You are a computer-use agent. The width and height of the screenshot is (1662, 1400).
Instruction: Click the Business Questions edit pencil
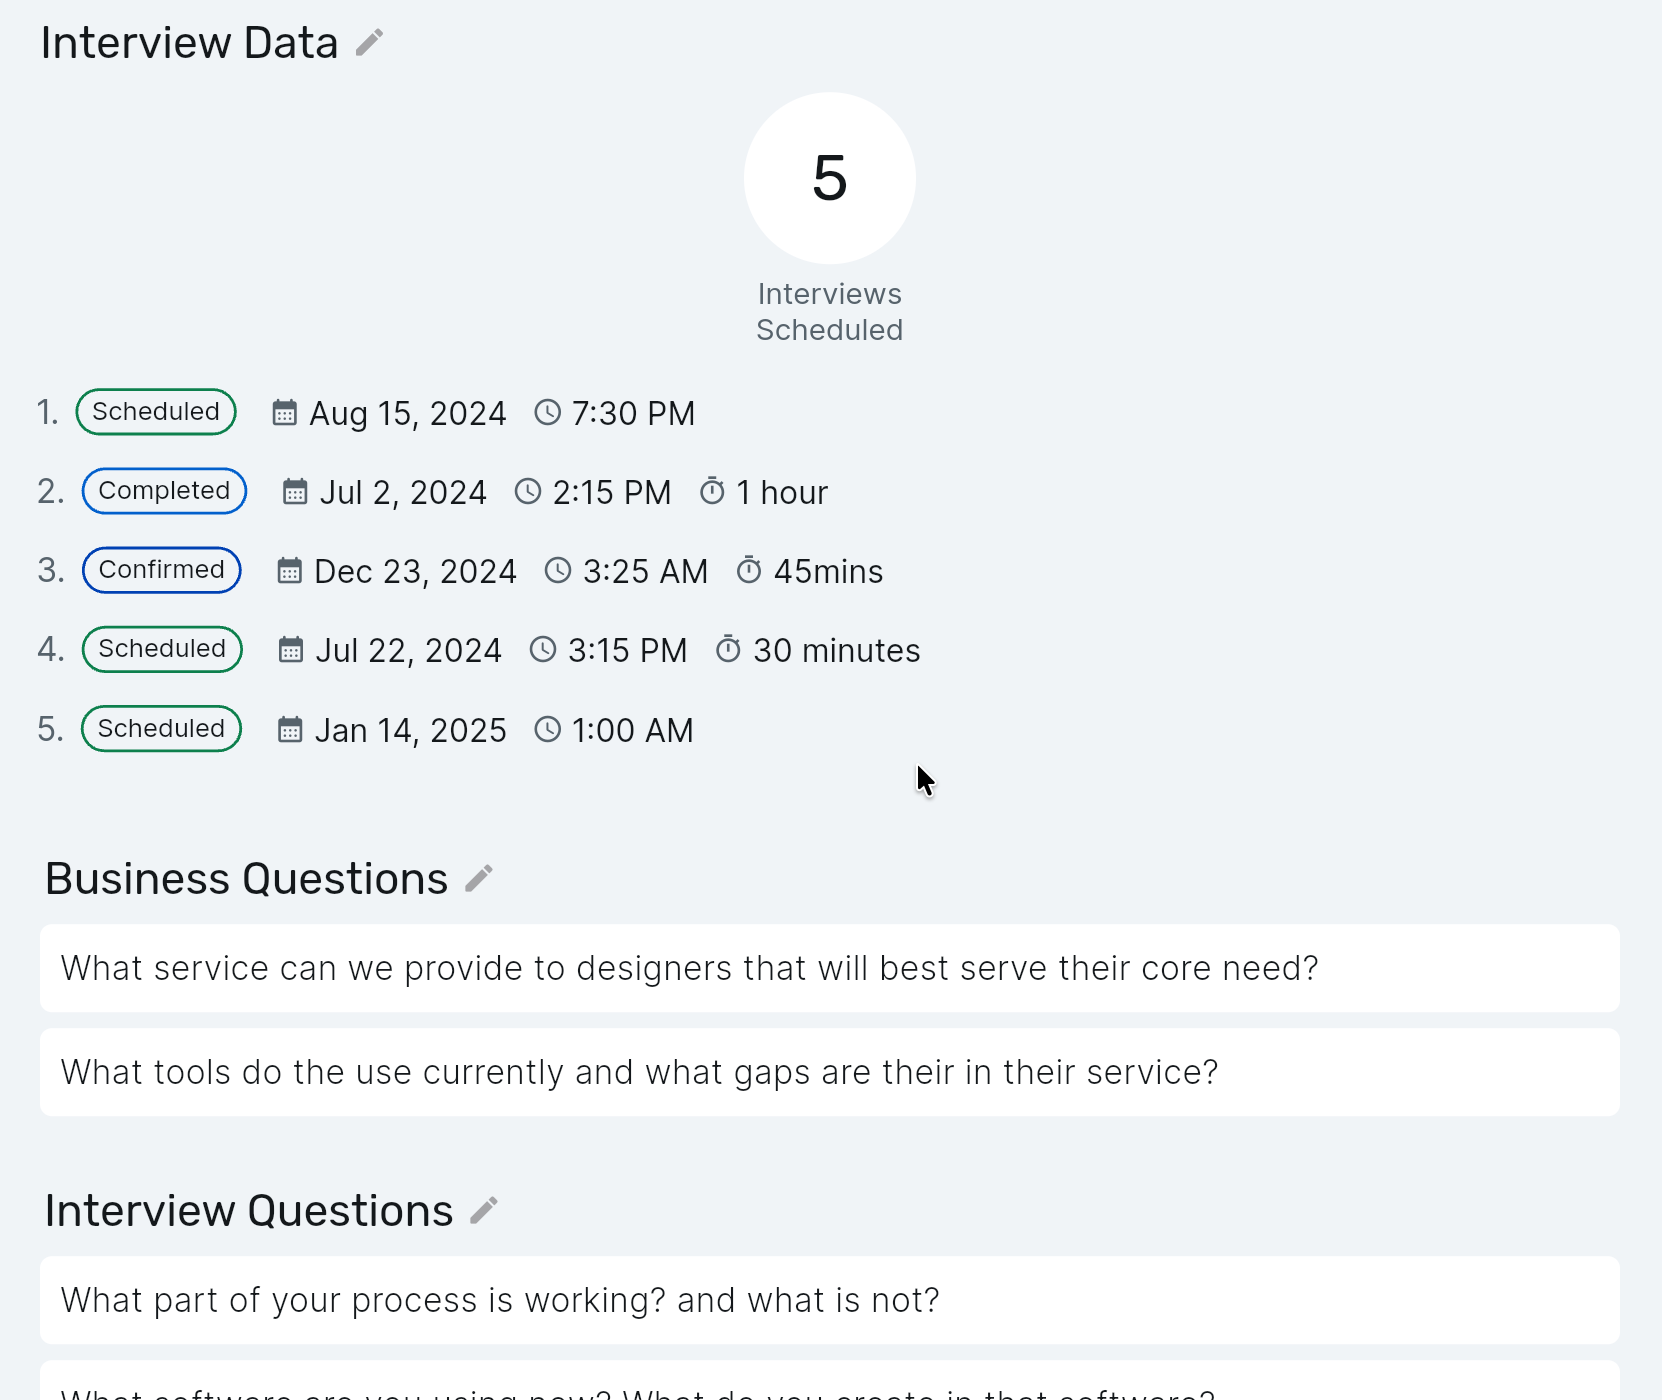click(479, 879)
